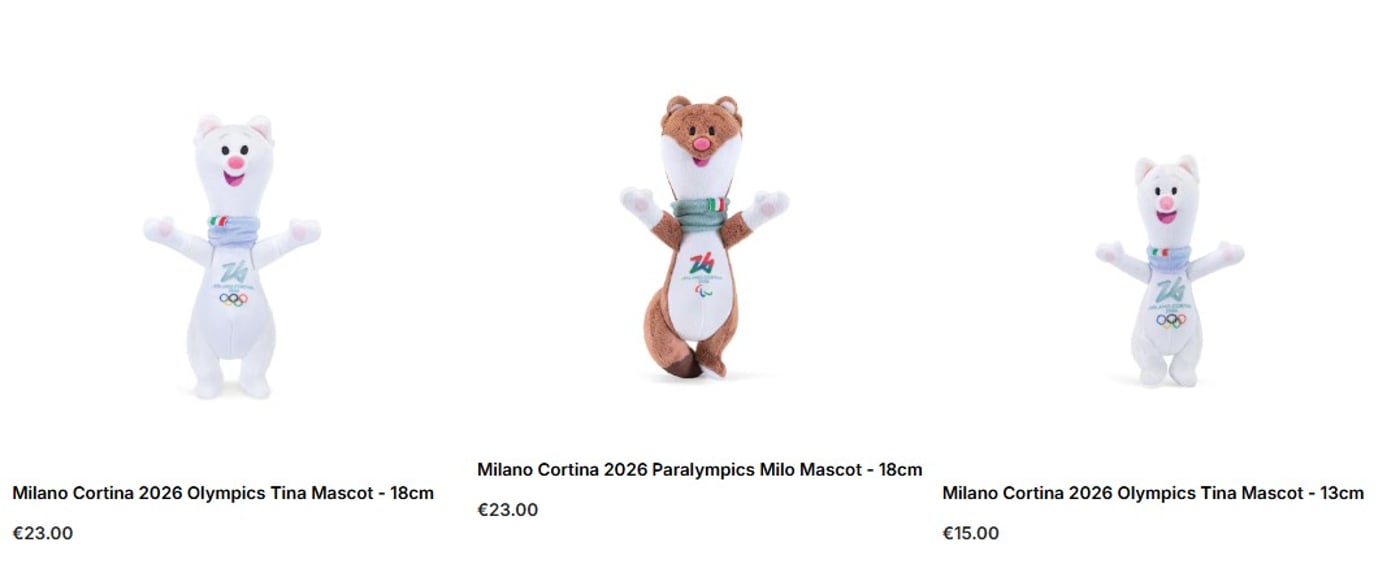1400x577 pixels.
Task: Click the Paralympics Milo Mascot - 18cm title
Action: [x=699, y=469]
